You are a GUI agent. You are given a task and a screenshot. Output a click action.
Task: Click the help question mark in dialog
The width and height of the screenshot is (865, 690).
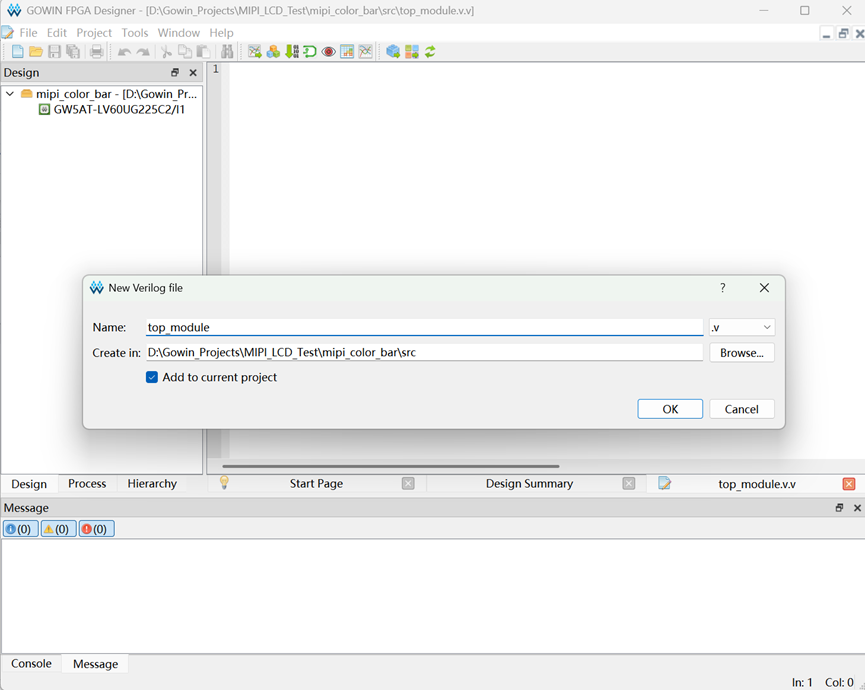(723, 287)
